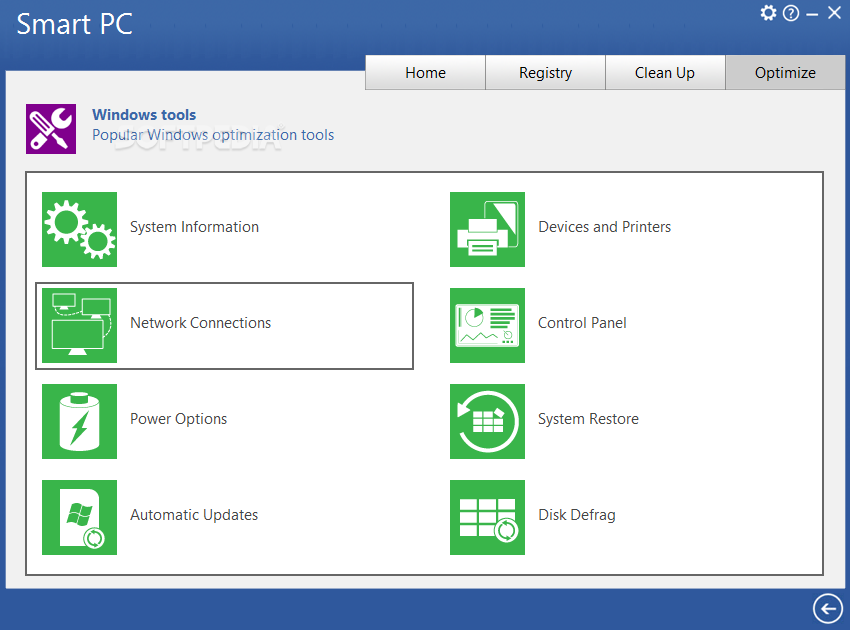Click the Popular Windows optimization tools subtitle
Image resolution: width=850 pixels, height=630 pixels.
tap(213, 135)
